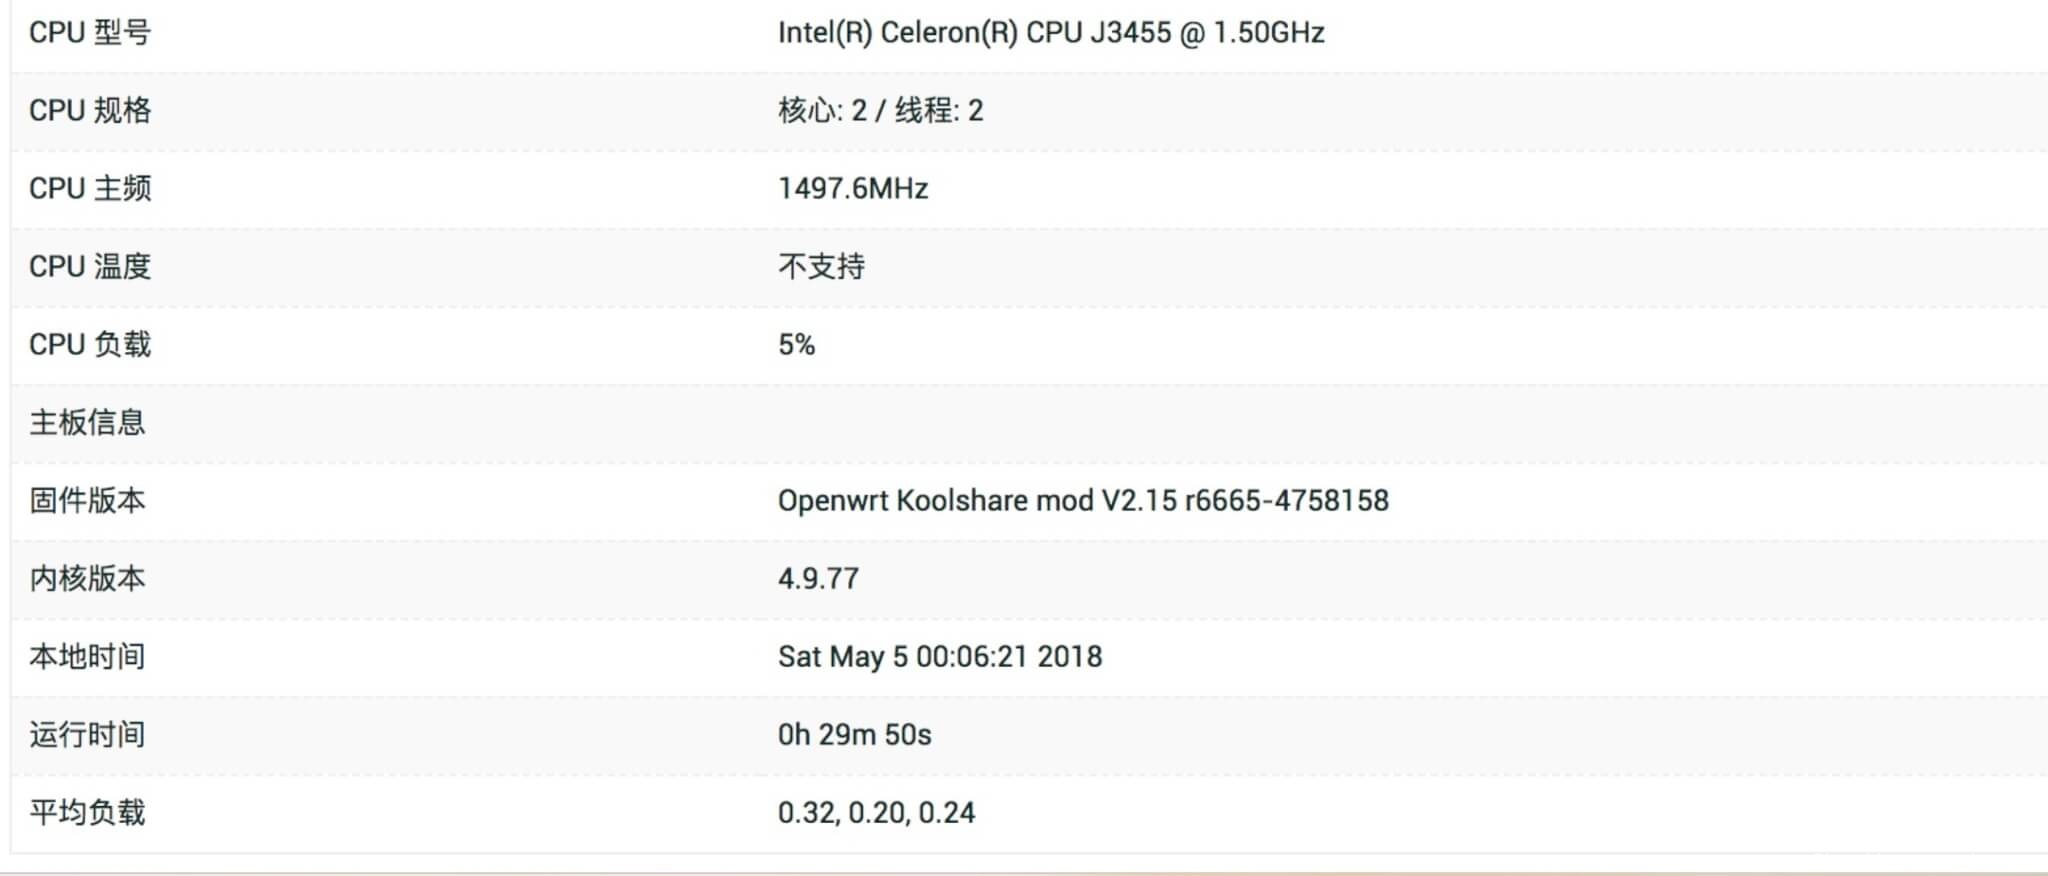Click the Intel Celeron J3455 model text
This screenshot has height=876, width=2048.
tap(1051, 33)
